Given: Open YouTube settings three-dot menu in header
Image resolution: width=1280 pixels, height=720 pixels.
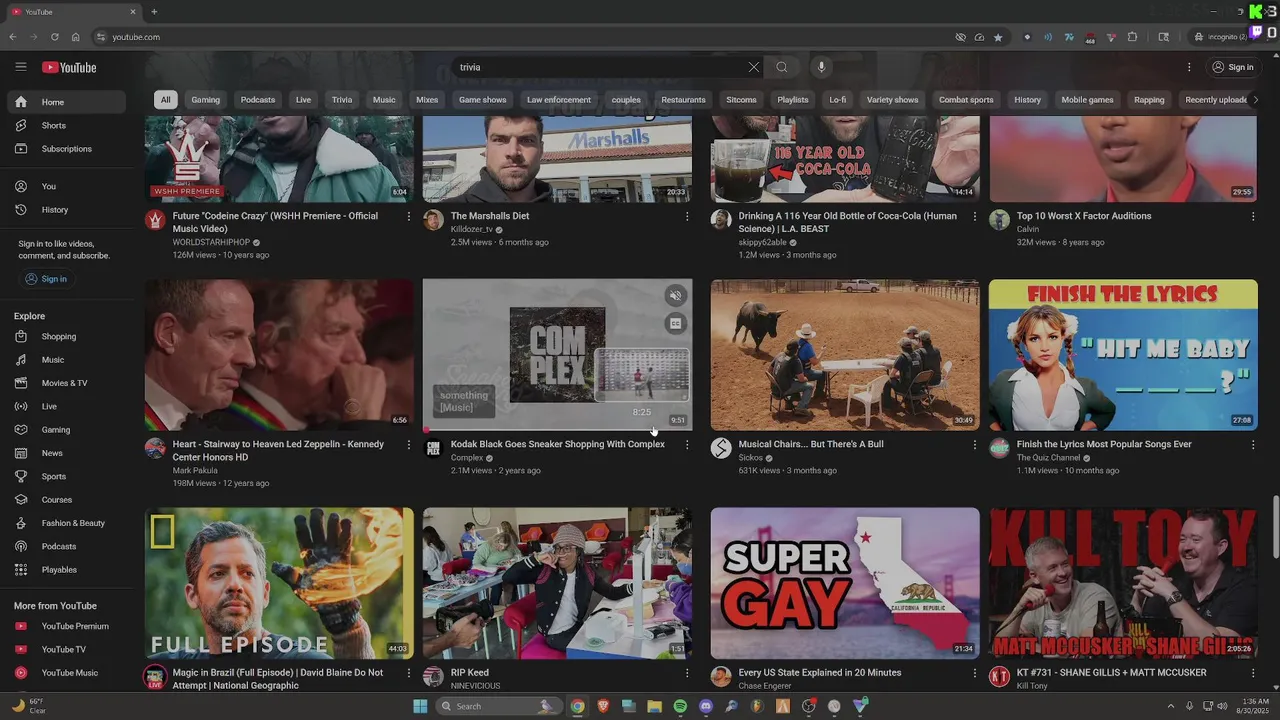Looking at the screenshot, I should pos(1189,67).
